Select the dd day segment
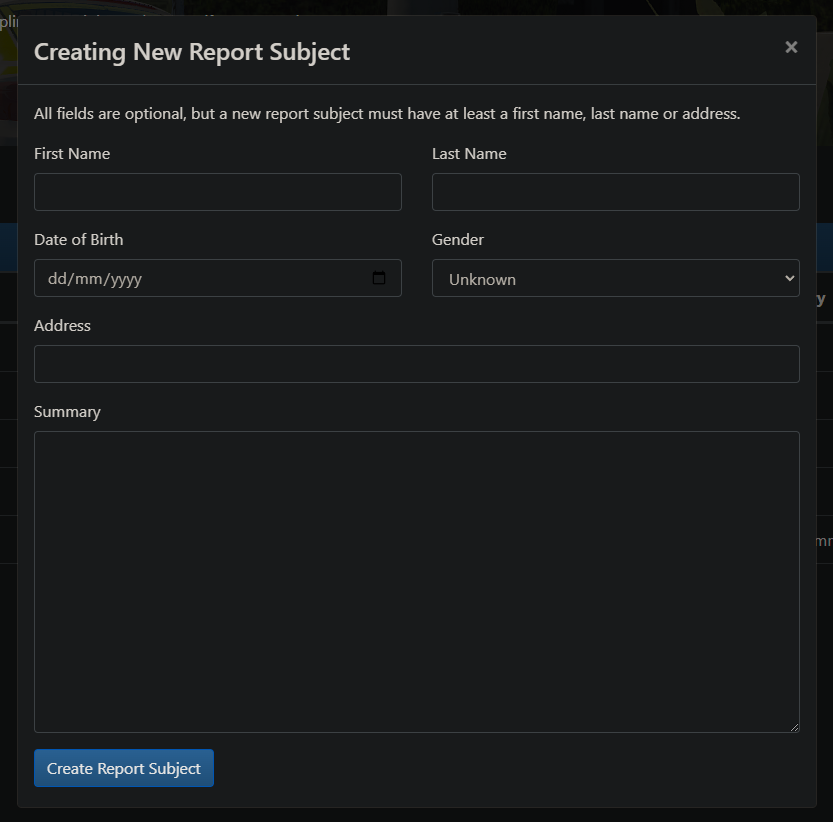Screen dimensions: 833x822 [x=57, y=279]
